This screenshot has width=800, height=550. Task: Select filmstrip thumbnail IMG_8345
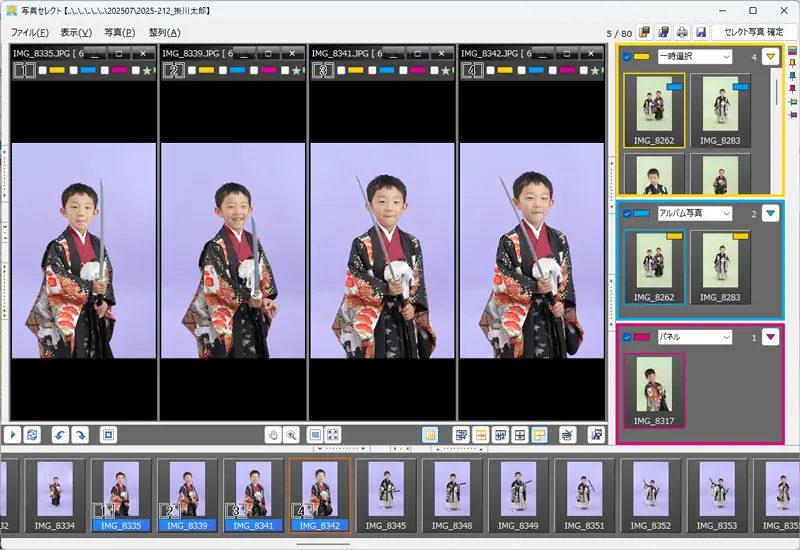pos(386,495)
